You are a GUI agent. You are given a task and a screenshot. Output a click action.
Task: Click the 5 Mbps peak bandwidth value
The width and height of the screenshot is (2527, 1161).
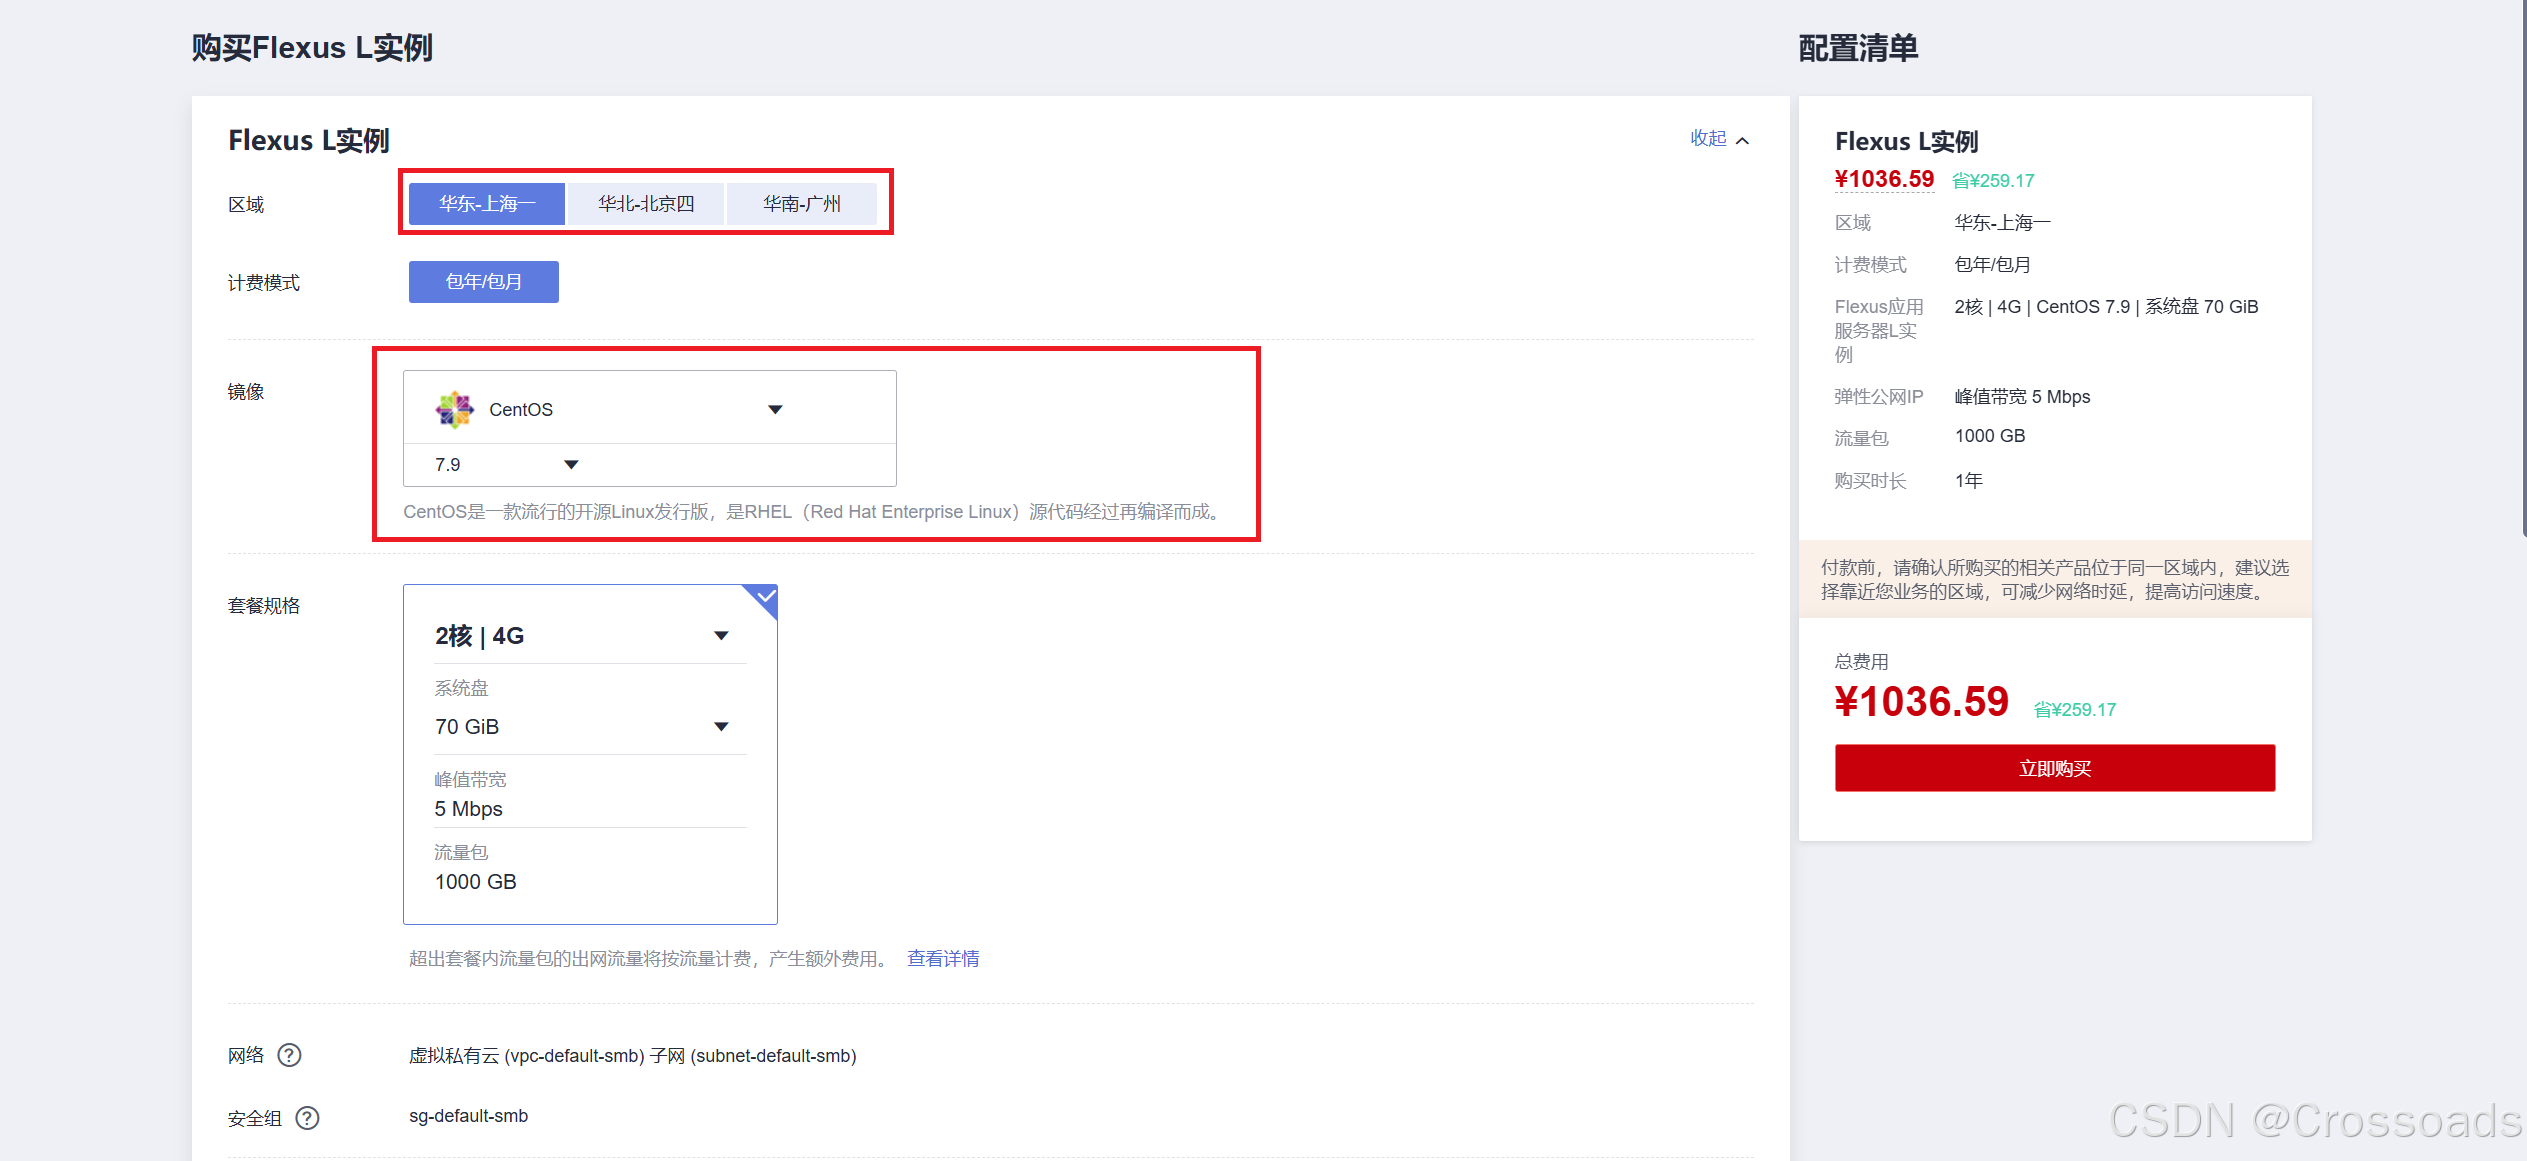[468, 808]
